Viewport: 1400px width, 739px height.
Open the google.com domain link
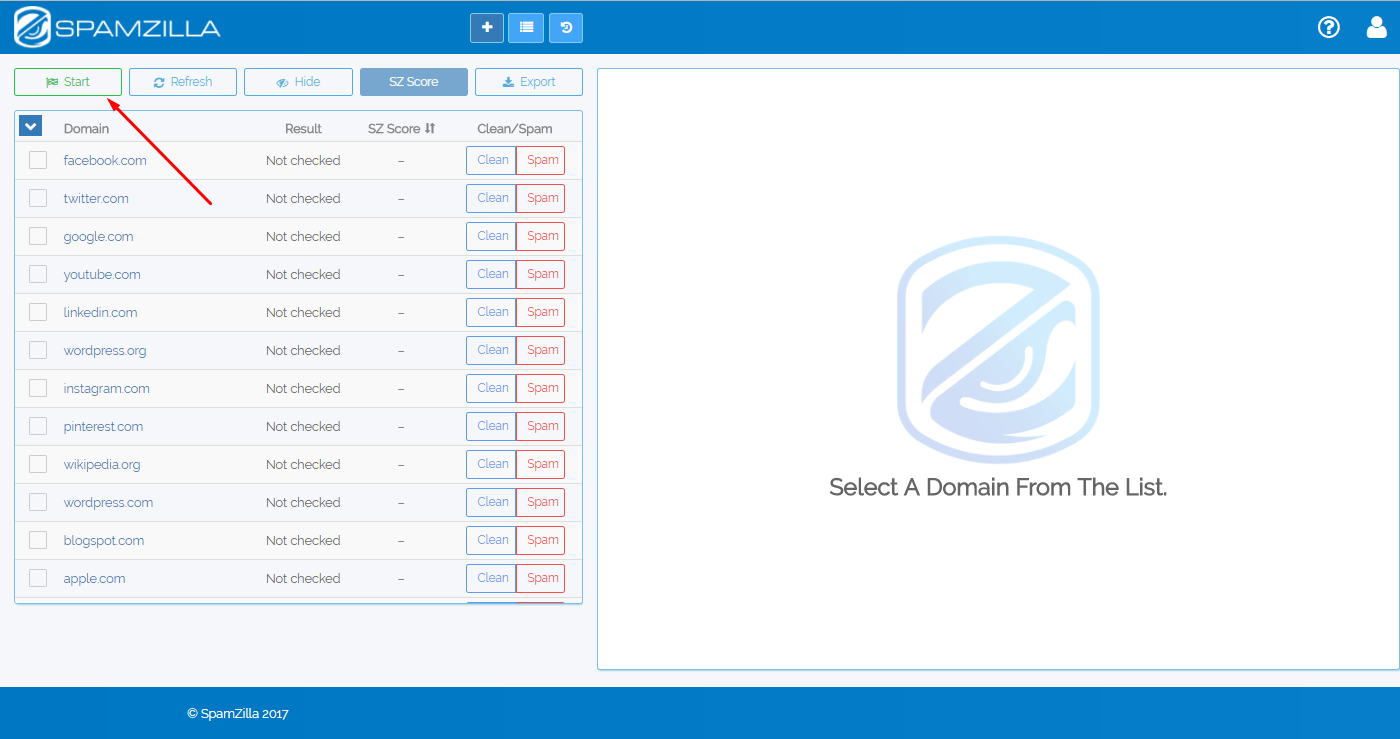pos(98,236)
